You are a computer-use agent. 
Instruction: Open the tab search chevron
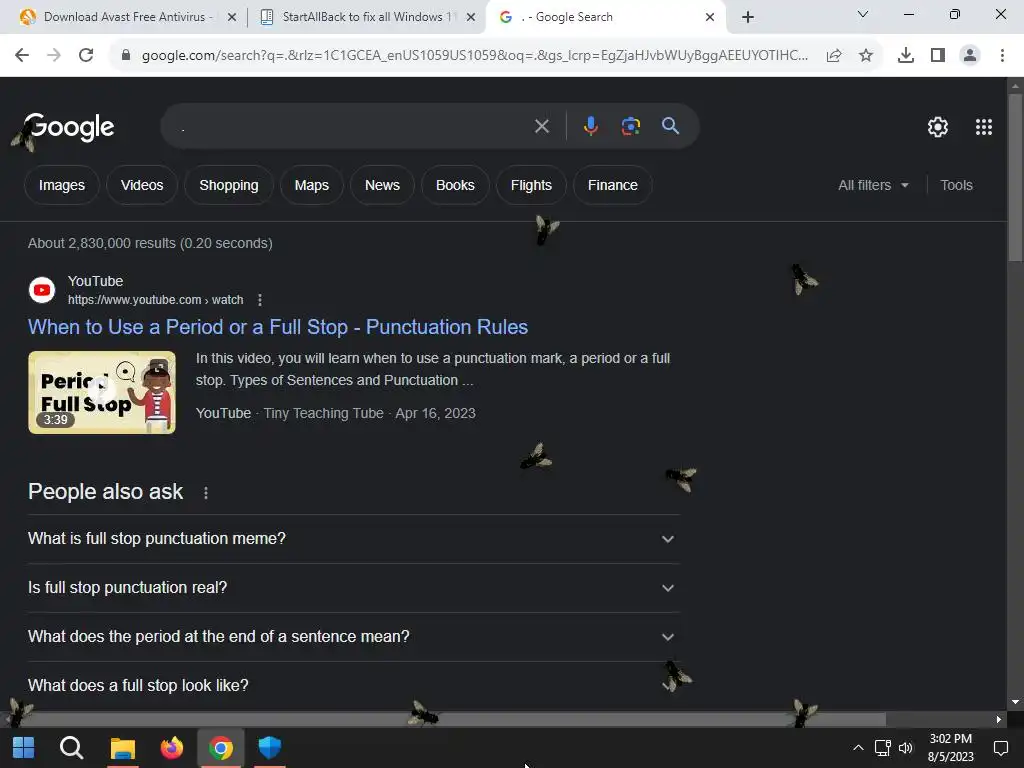[863, 14]
